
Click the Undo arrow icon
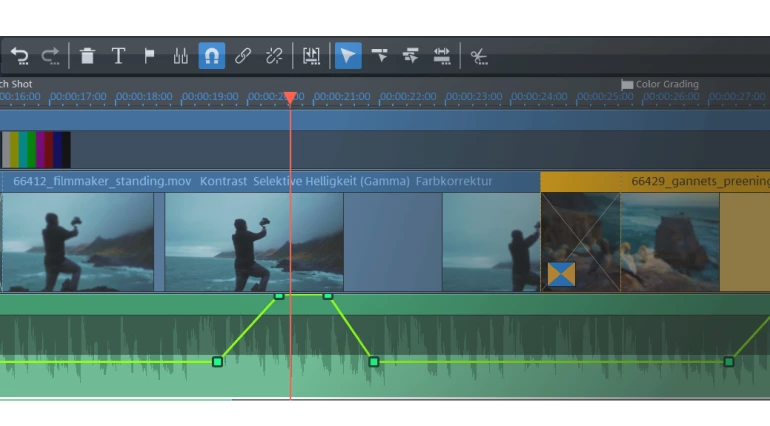pos(20,56)
